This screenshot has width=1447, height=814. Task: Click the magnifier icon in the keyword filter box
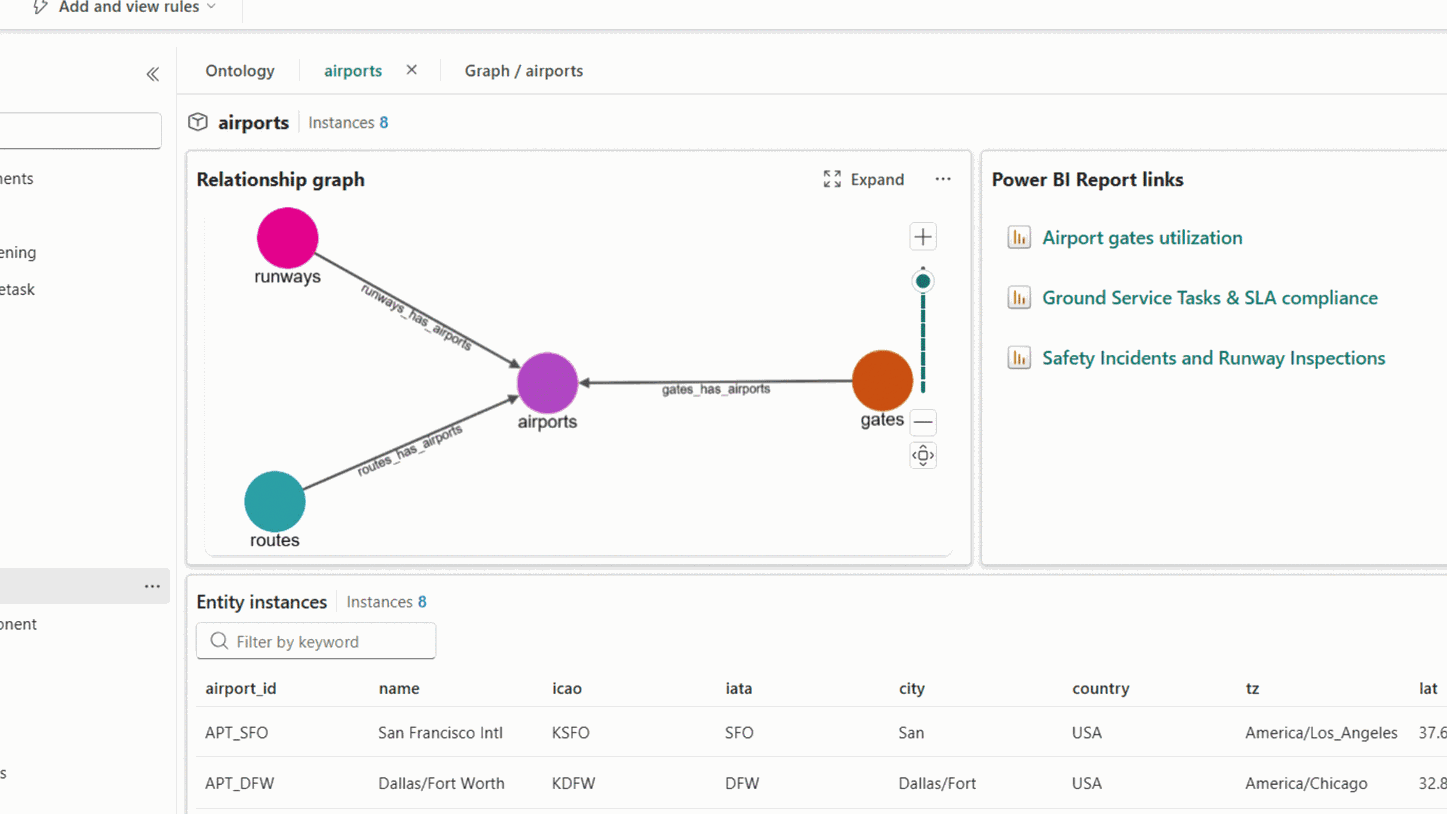[218, 641]
